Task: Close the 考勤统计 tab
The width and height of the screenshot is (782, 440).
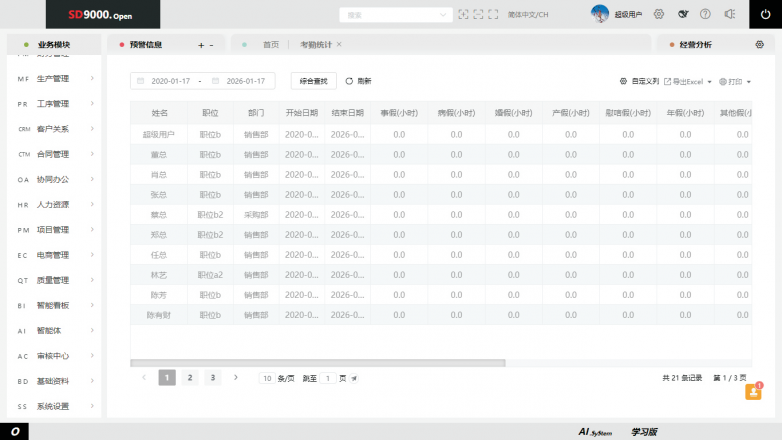Action: (x=339, y=45)
